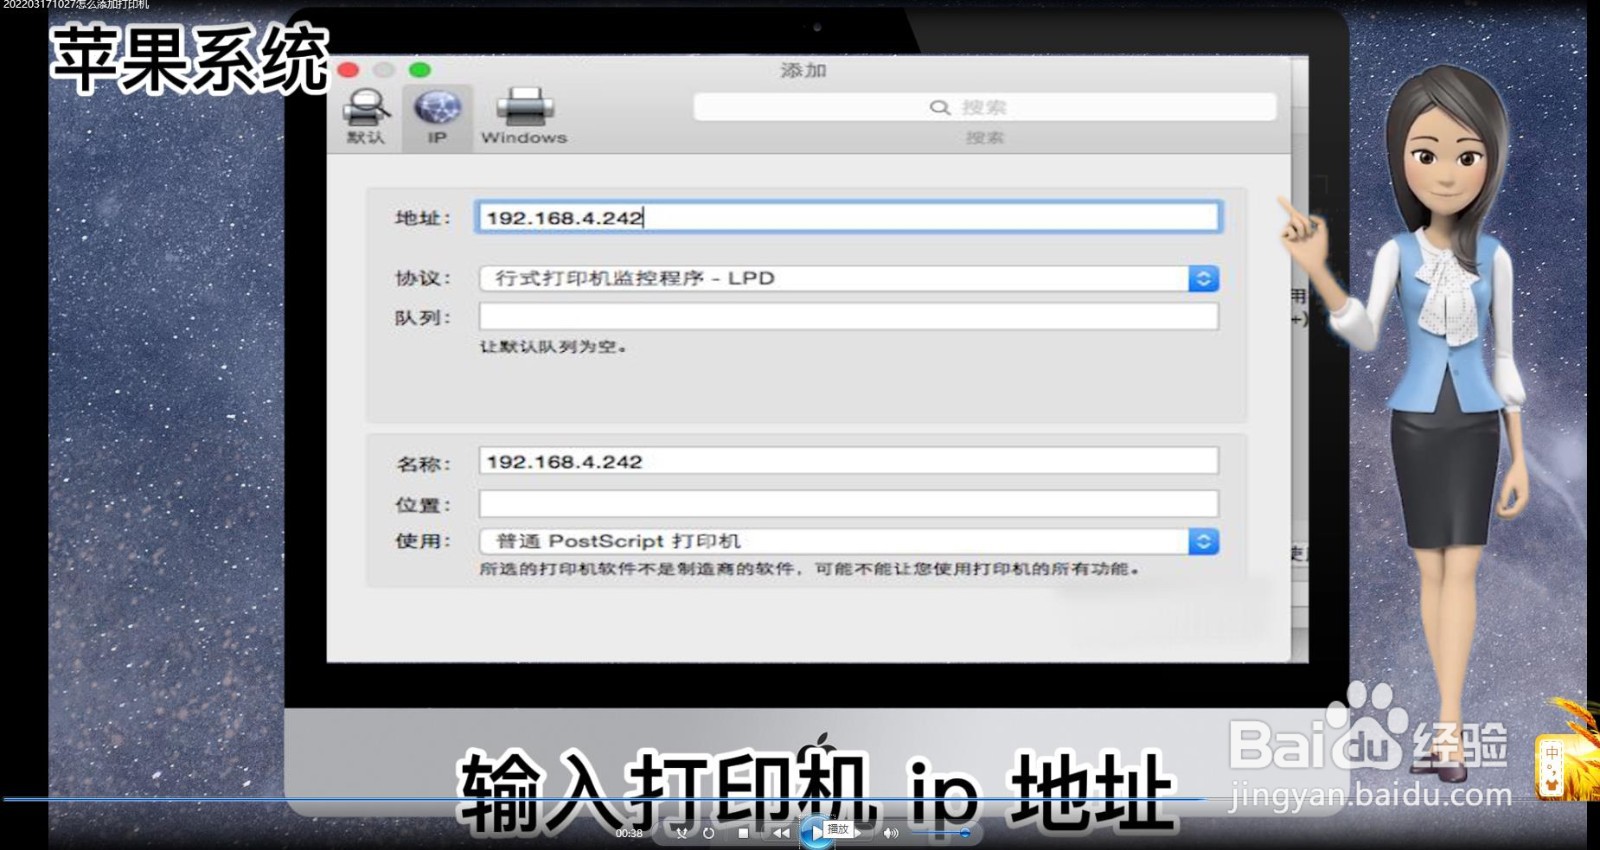Click the fast-forward button in media player
This screenshot has width=1600, height=850.
click(x=857, y=832)
